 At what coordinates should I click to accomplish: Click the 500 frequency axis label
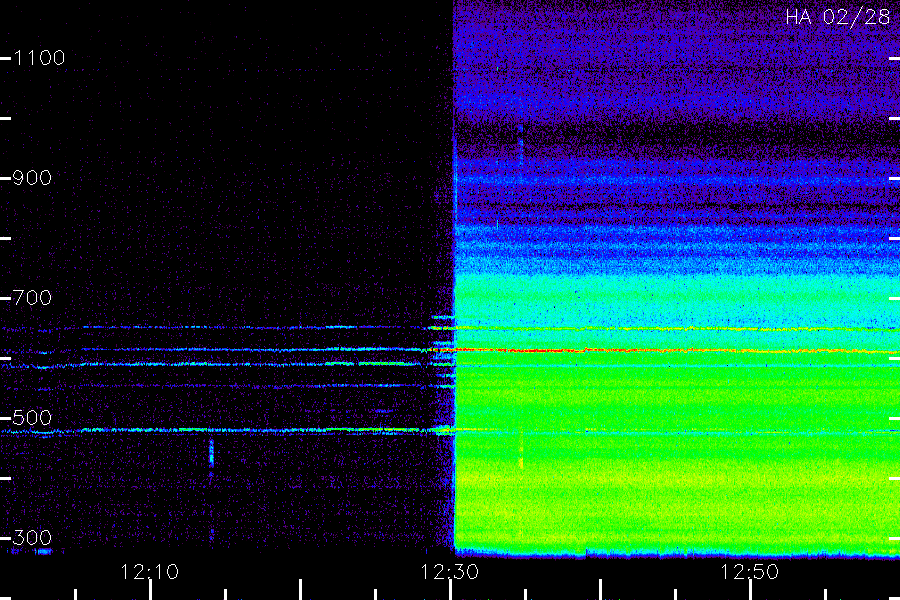[32, 418]
